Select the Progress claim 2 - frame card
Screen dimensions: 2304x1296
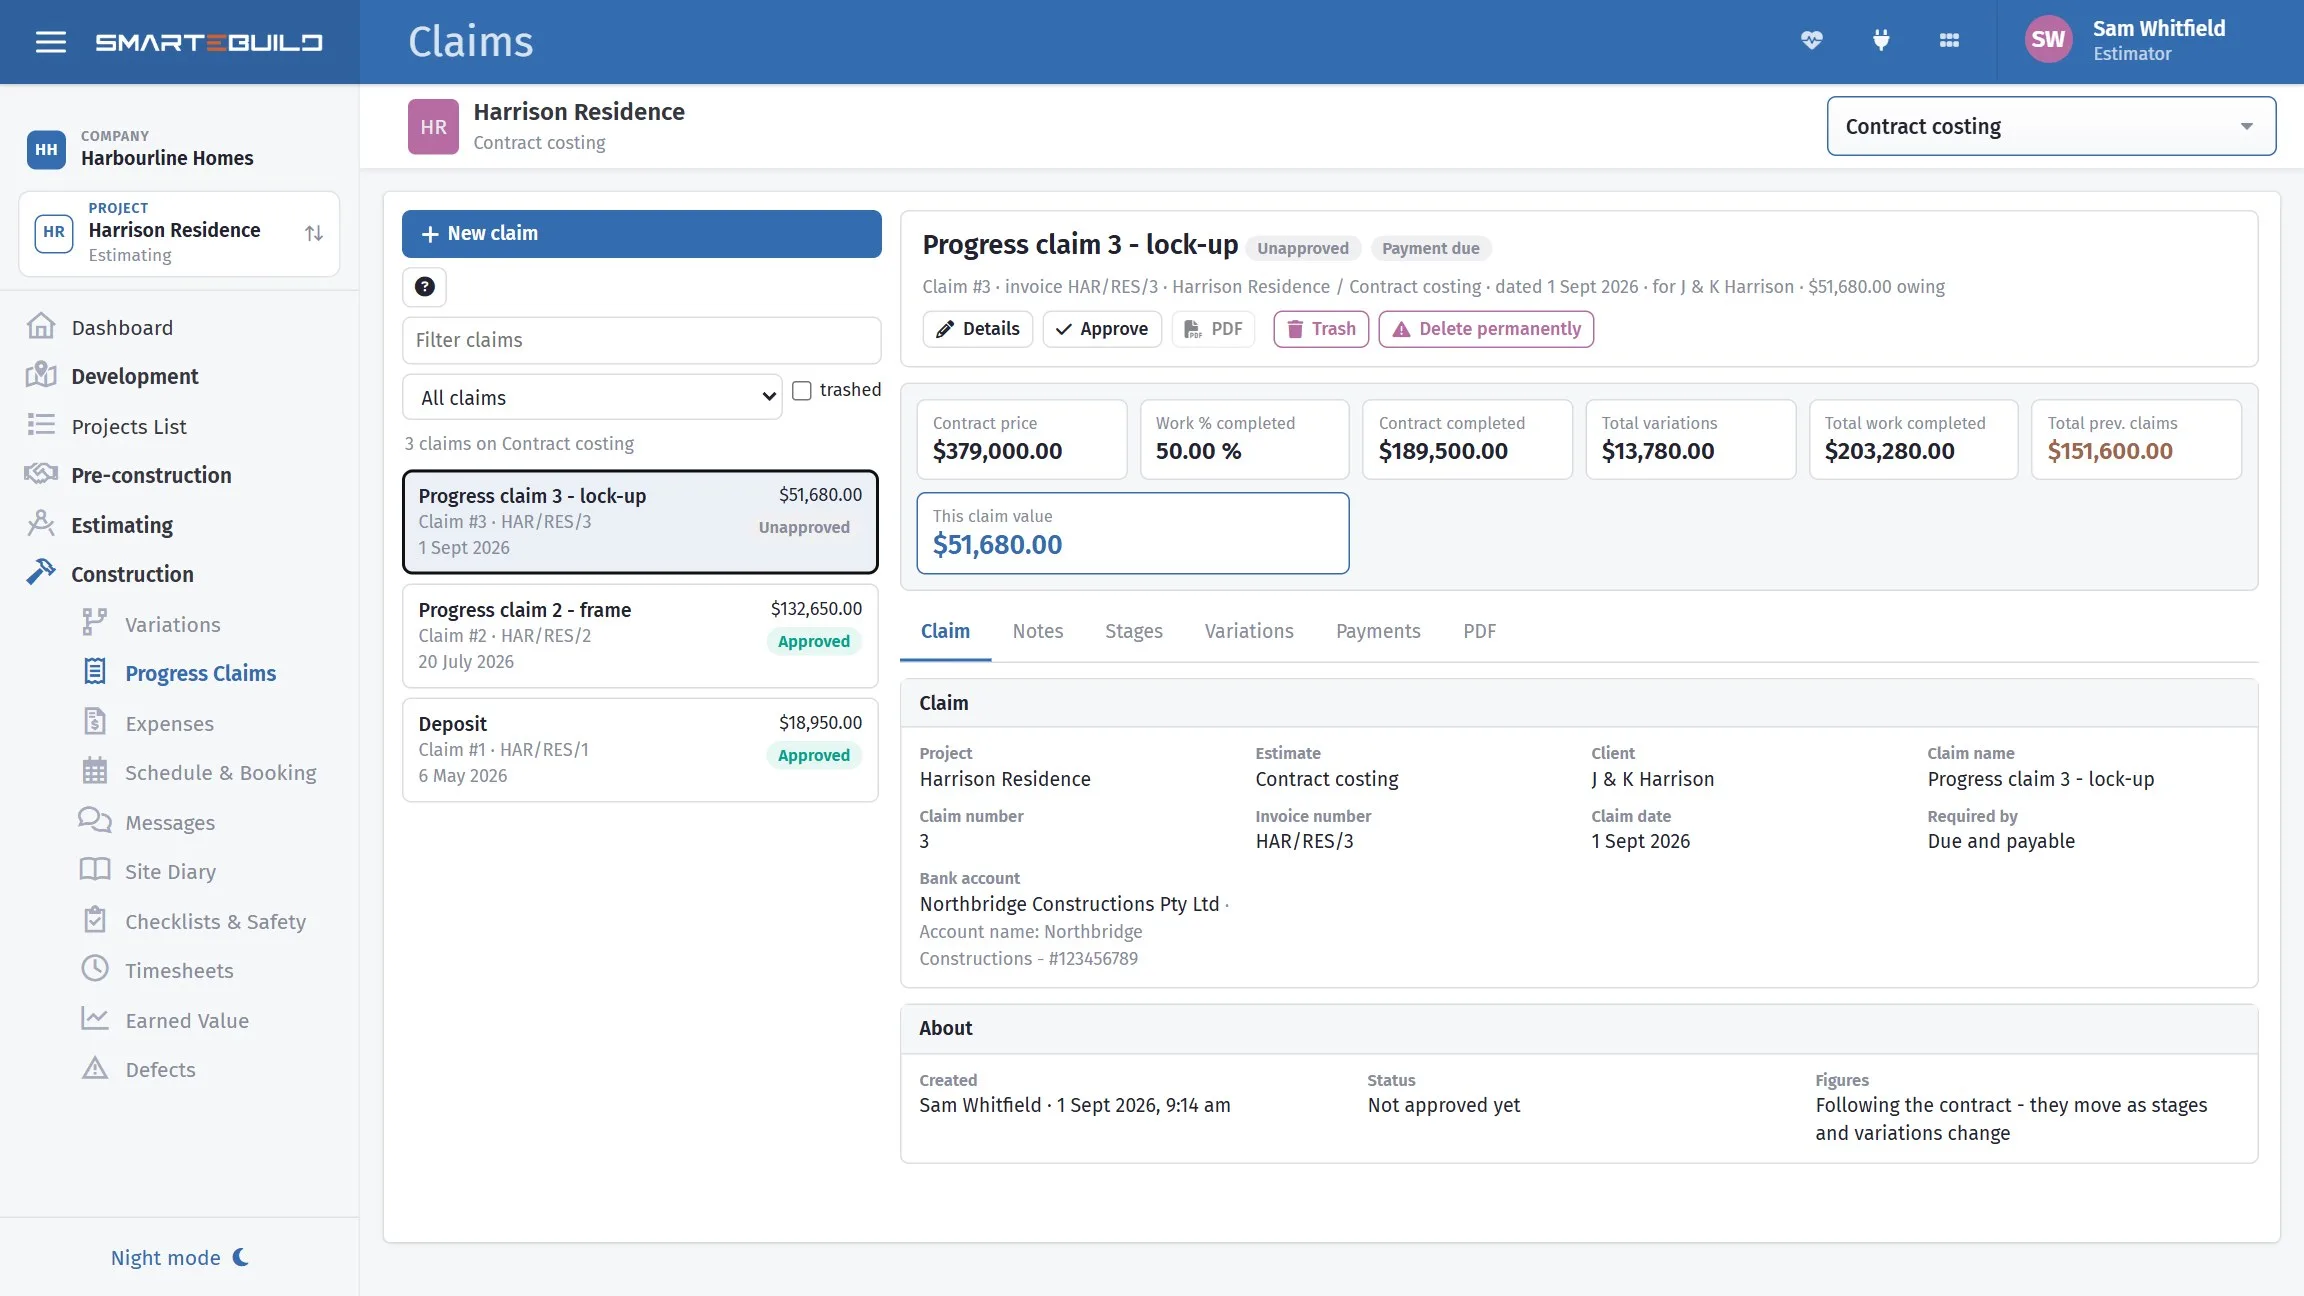click(x=640, y=635)
